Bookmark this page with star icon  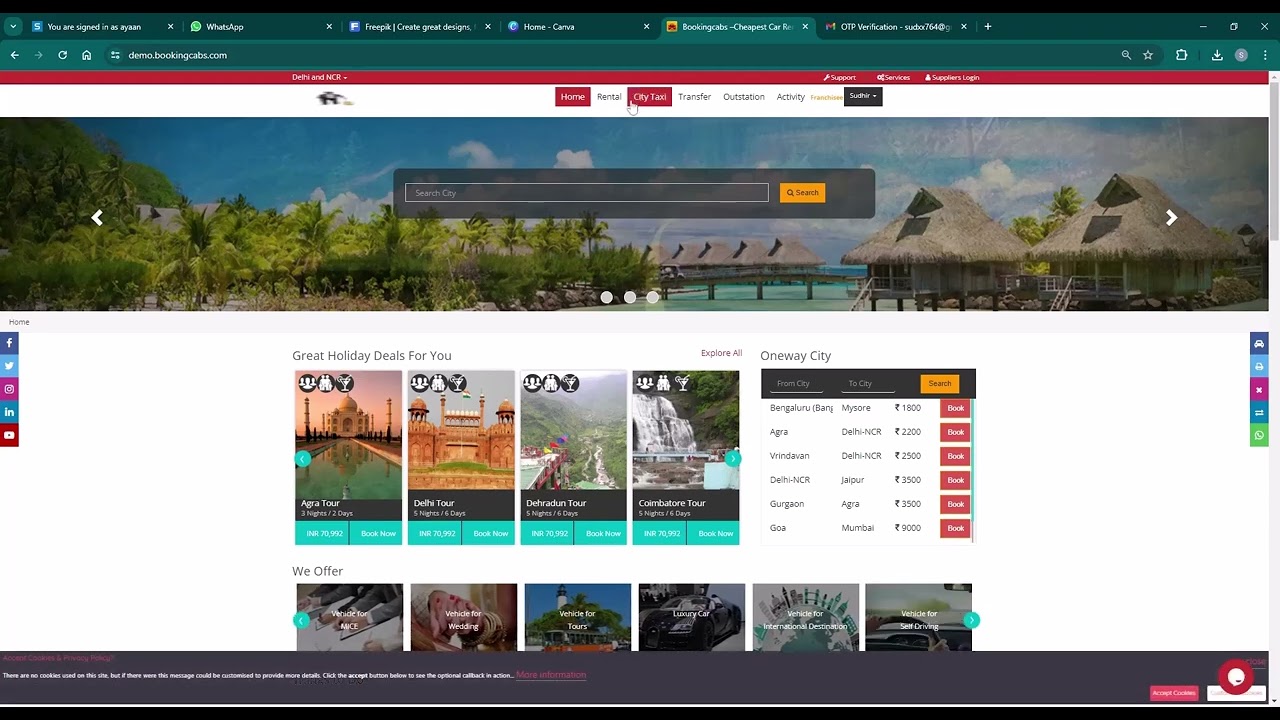coord(1148,55)
